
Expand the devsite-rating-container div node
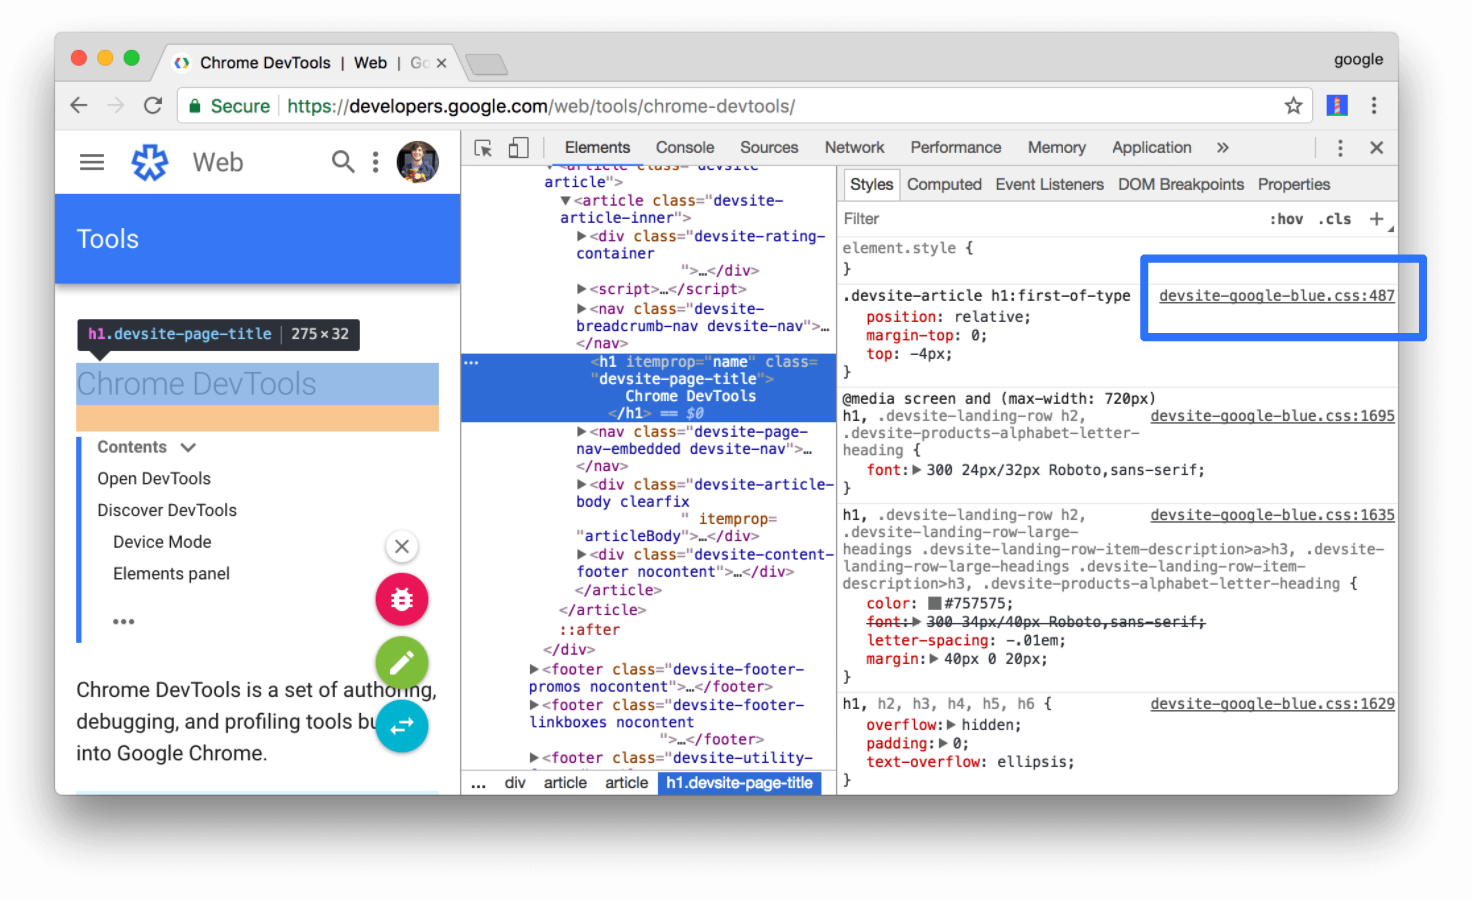click(583, 236)
